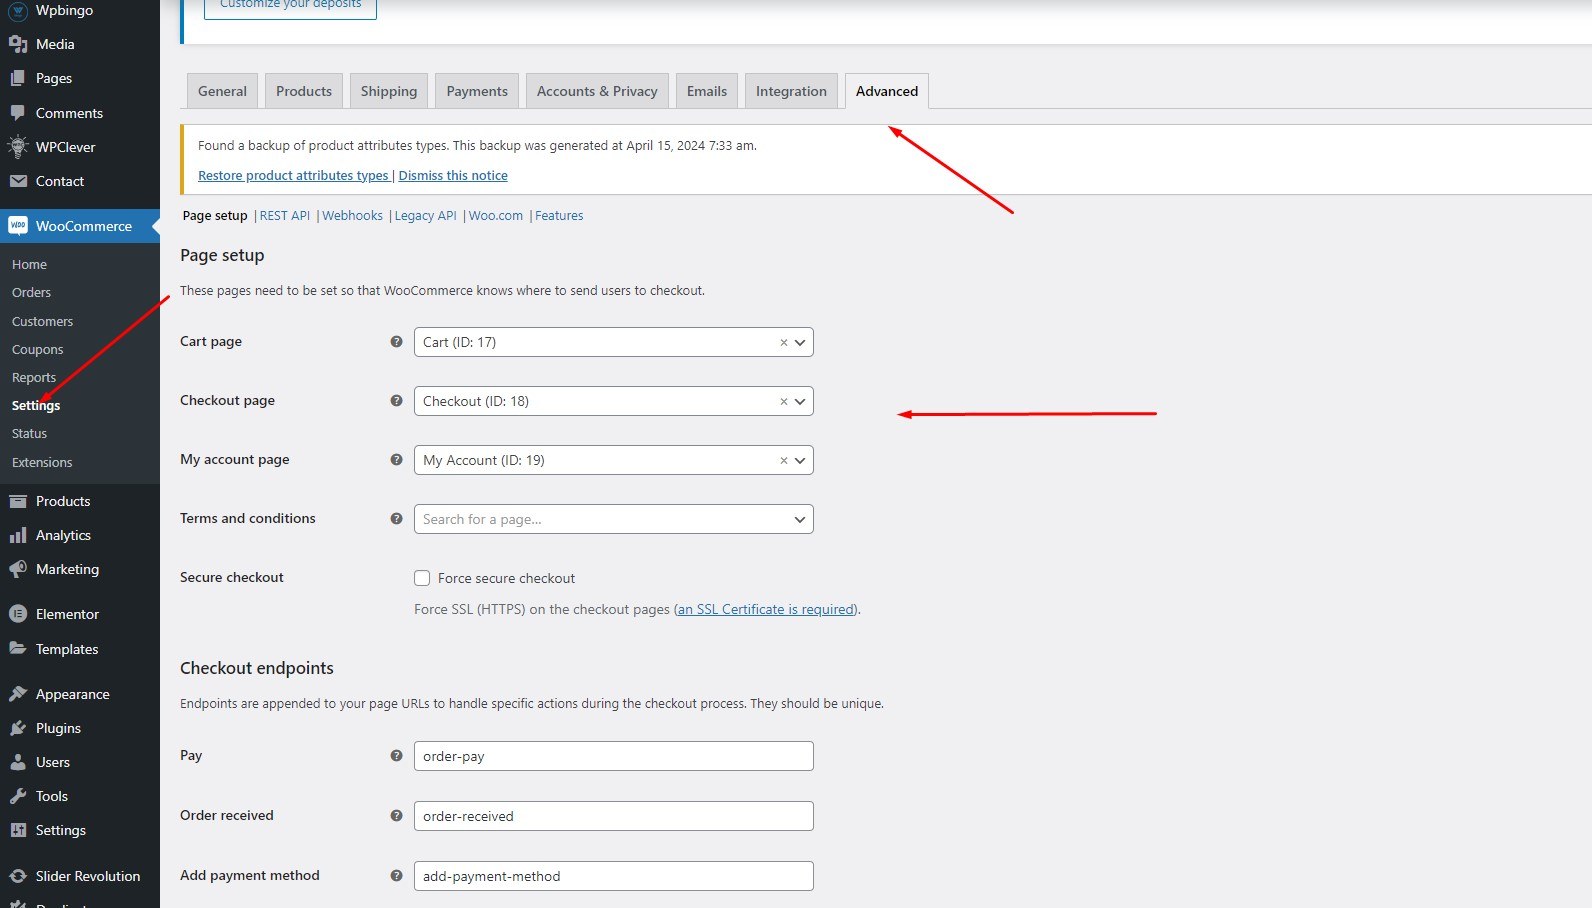Click the Restore product attributes types link
The image size is (1592, 908).
(x=293, y=176)
